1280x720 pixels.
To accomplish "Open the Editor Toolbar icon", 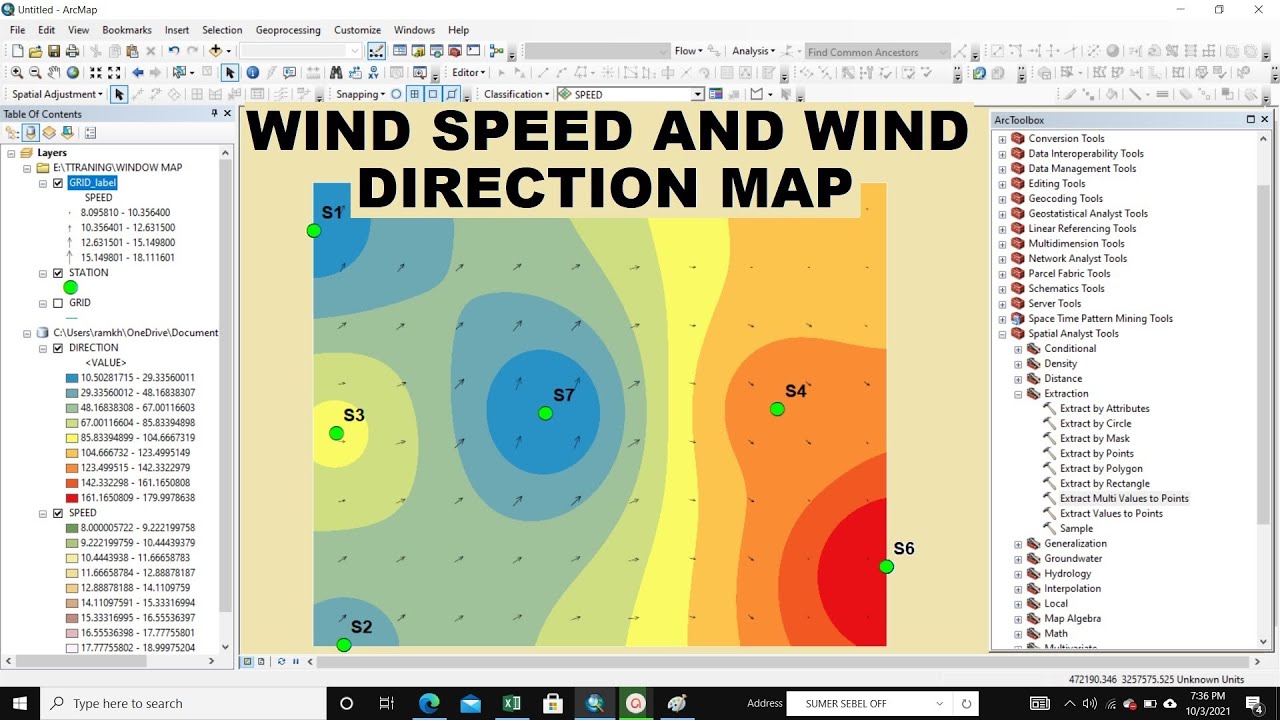I will tap(376, 51).
